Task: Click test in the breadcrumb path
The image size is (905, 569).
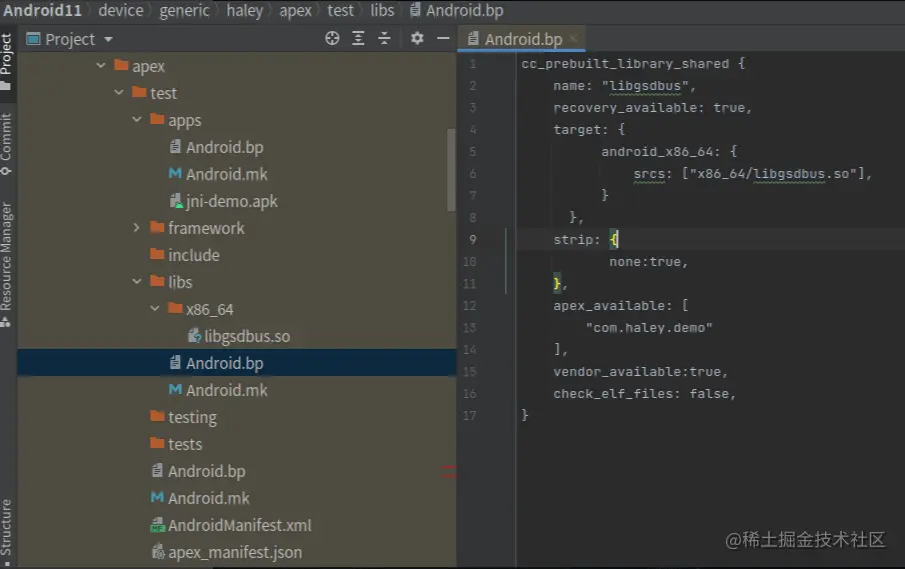Action: [x=341, y=10]
